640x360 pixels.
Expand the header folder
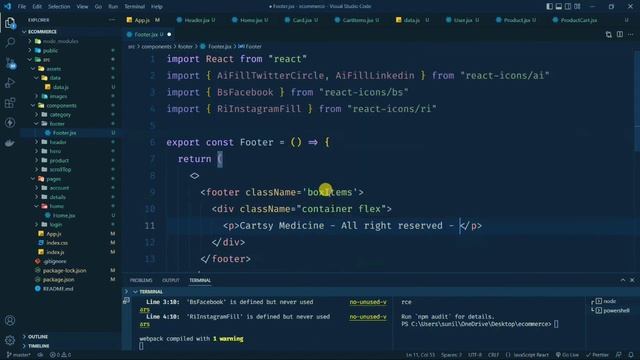[58, 142]
